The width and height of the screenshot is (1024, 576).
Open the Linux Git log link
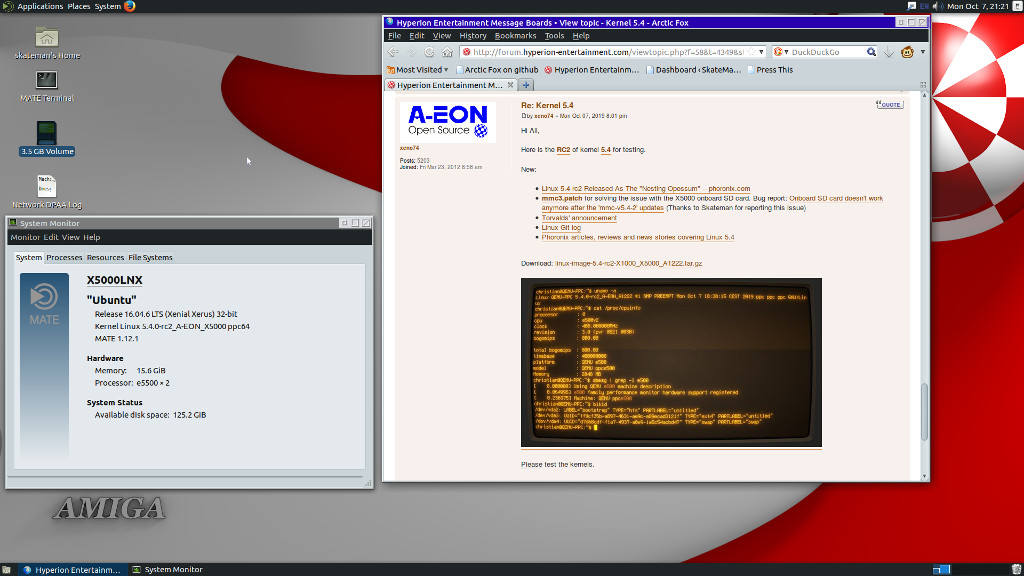(560, 228)
